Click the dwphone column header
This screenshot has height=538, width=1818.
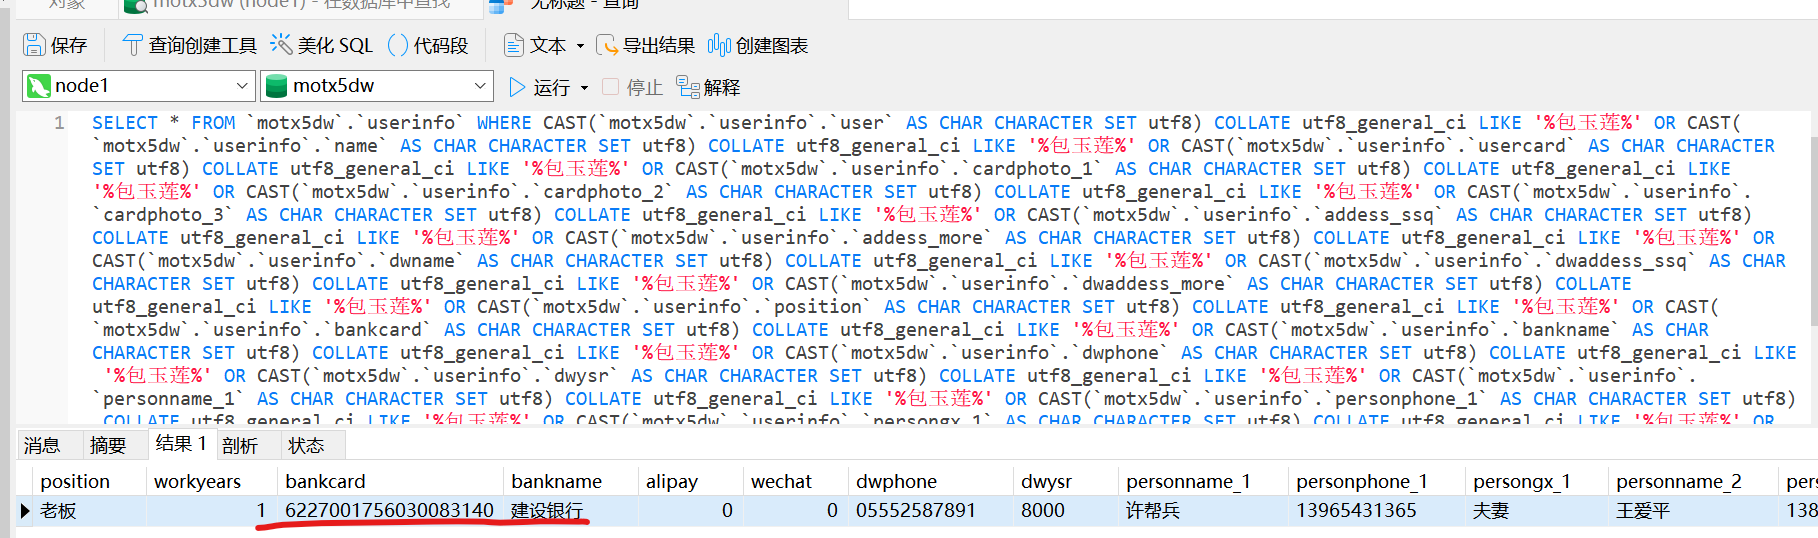point(930,481)
